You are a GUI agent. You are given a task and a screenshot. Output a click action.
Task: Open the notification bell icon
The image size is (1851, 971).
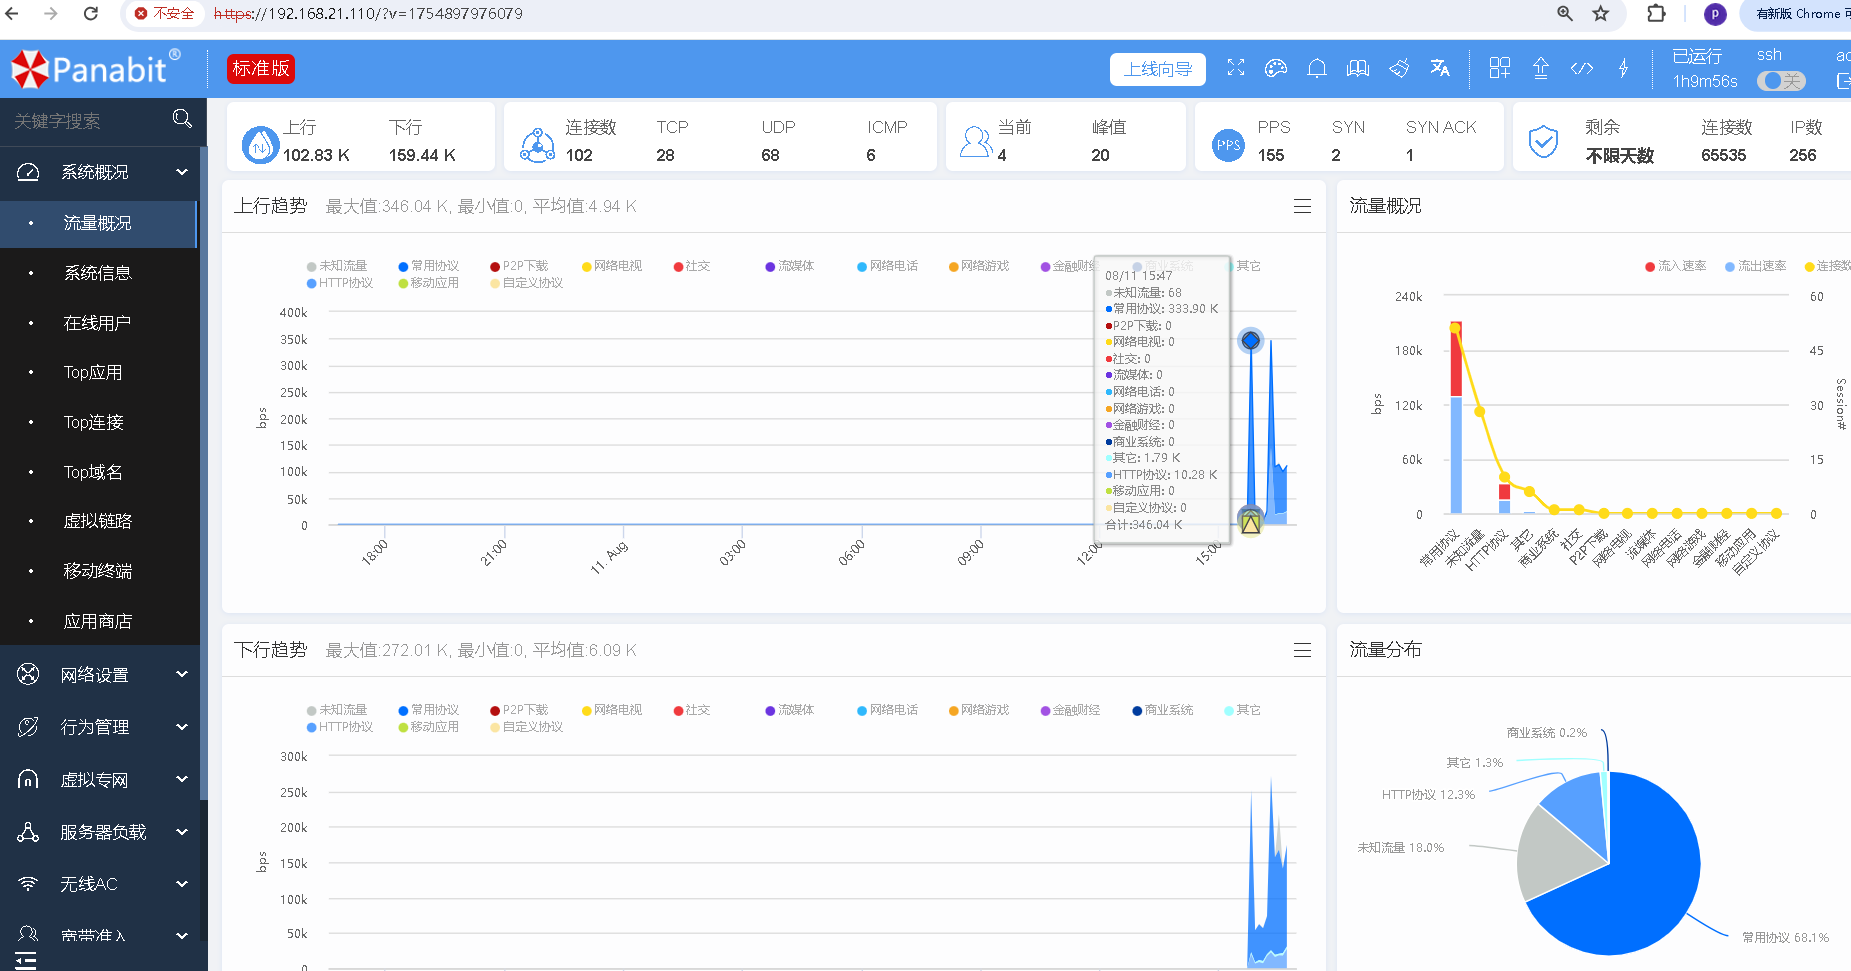pyautogui.click(x=1317, y=68)
